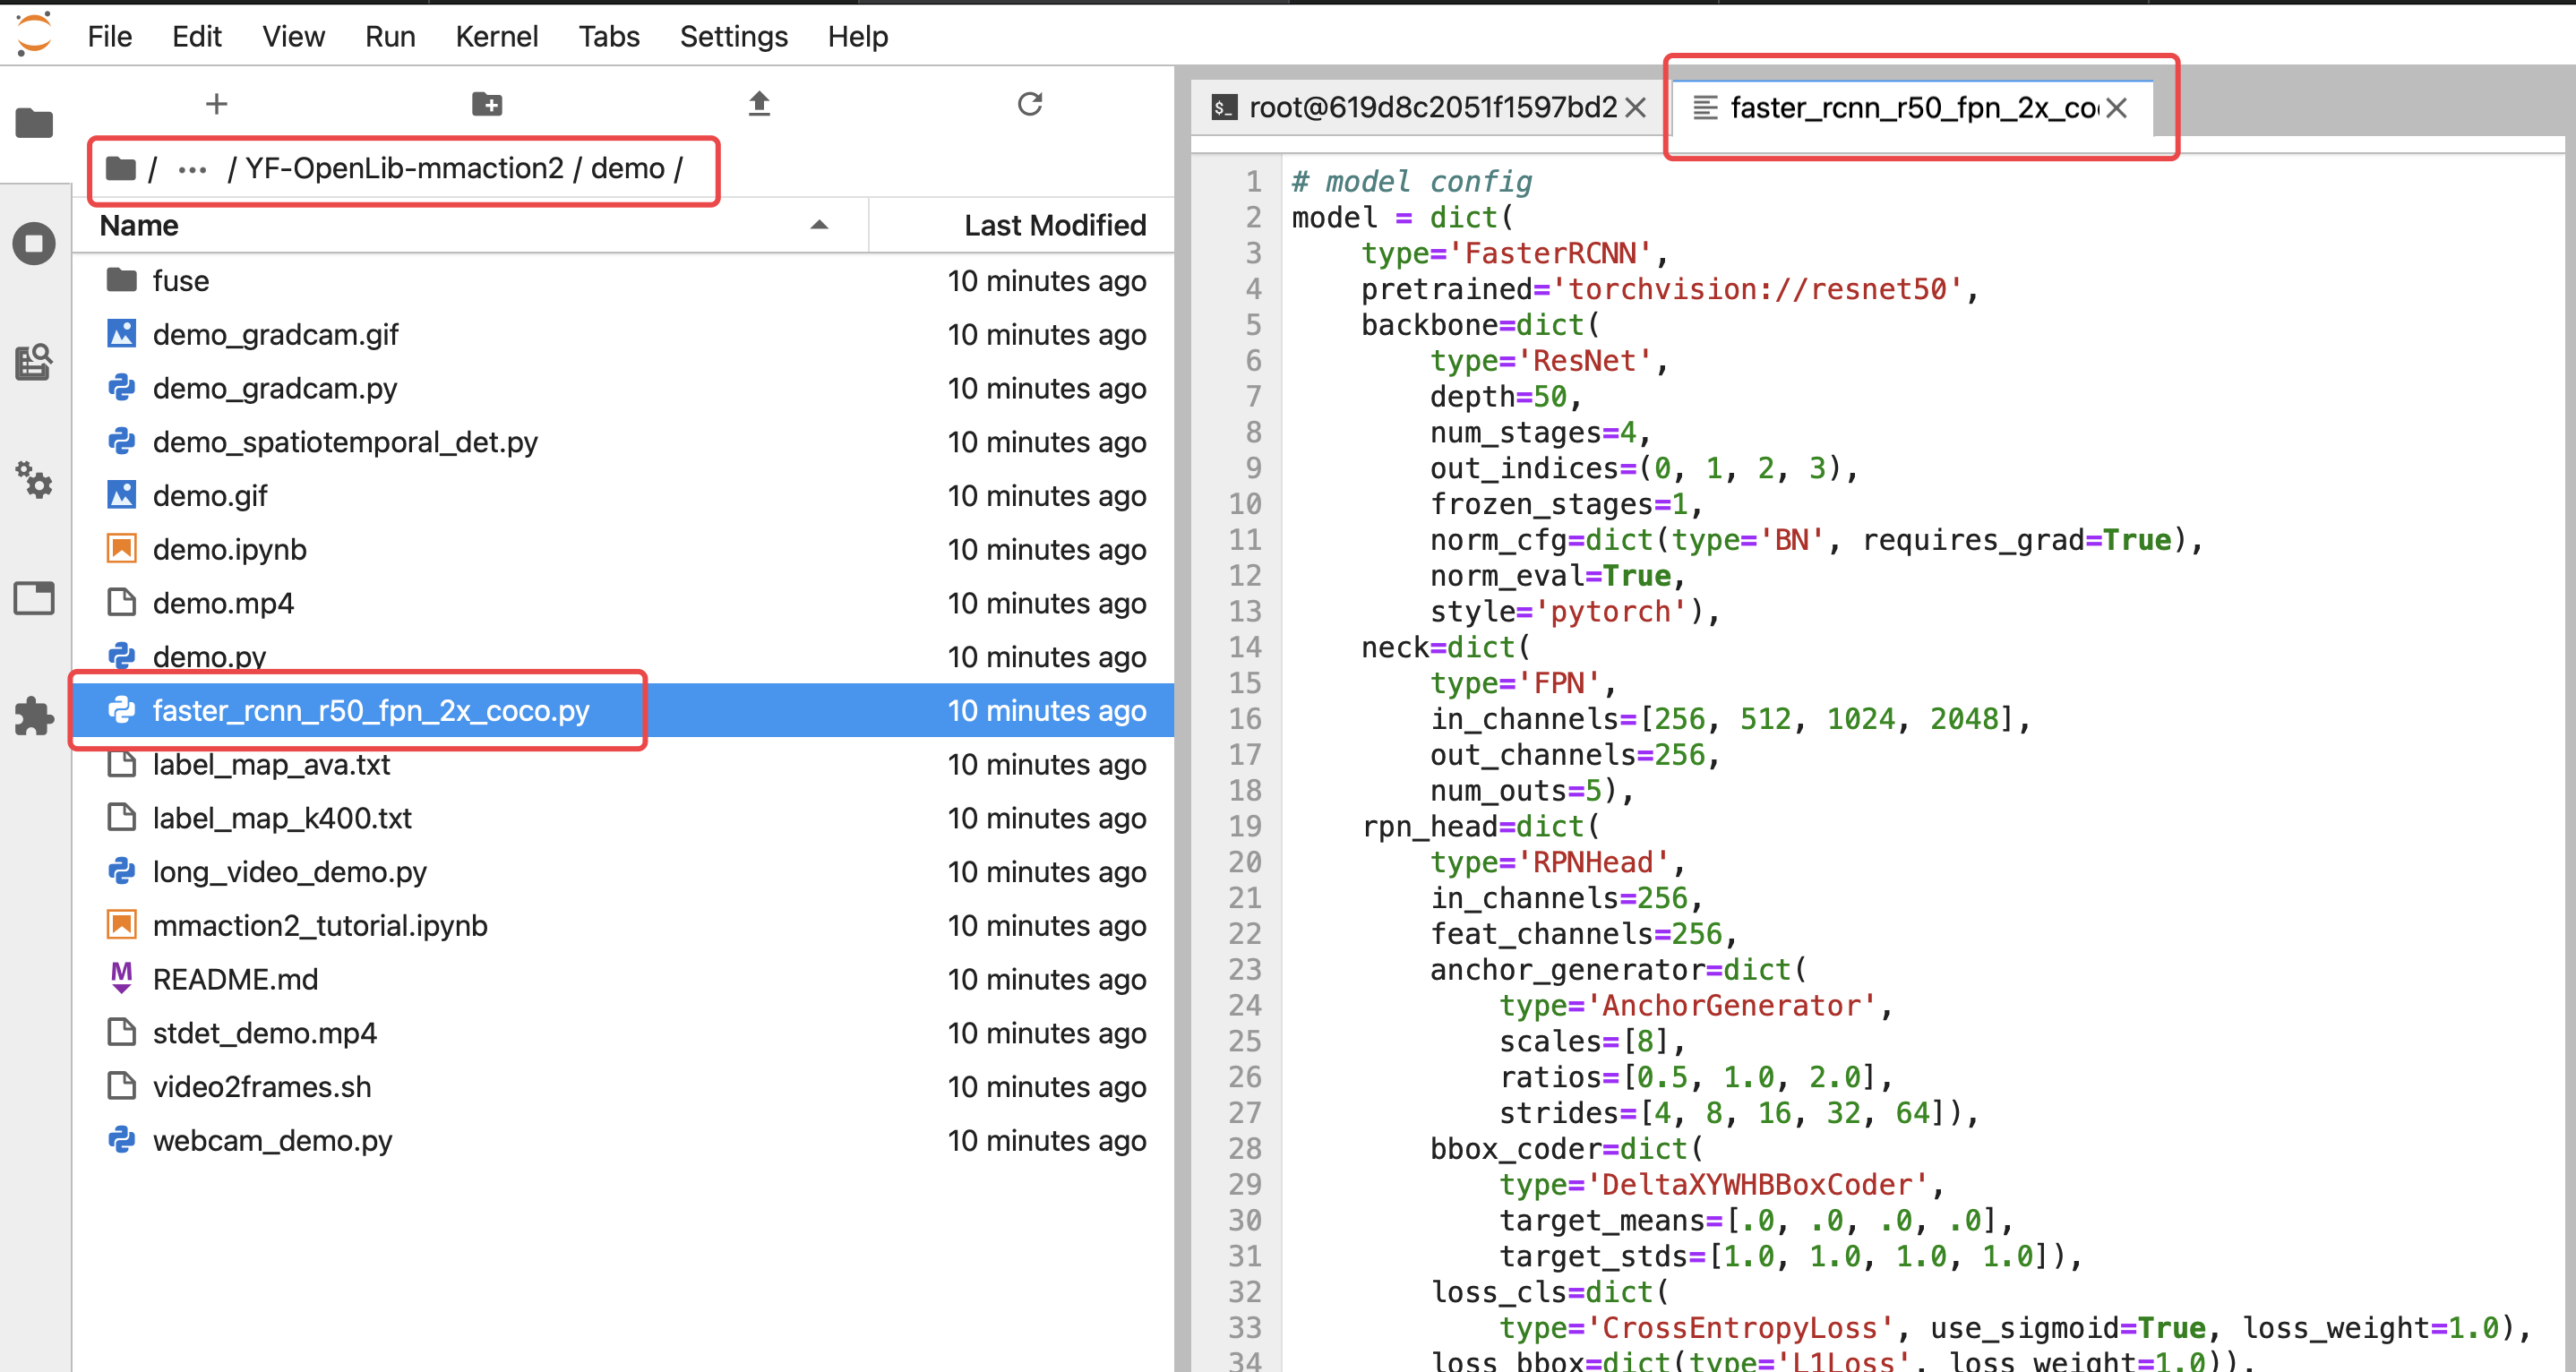Select demo_spatiotemporal_det.py file
The image size is (2576, 1372).
344,442
